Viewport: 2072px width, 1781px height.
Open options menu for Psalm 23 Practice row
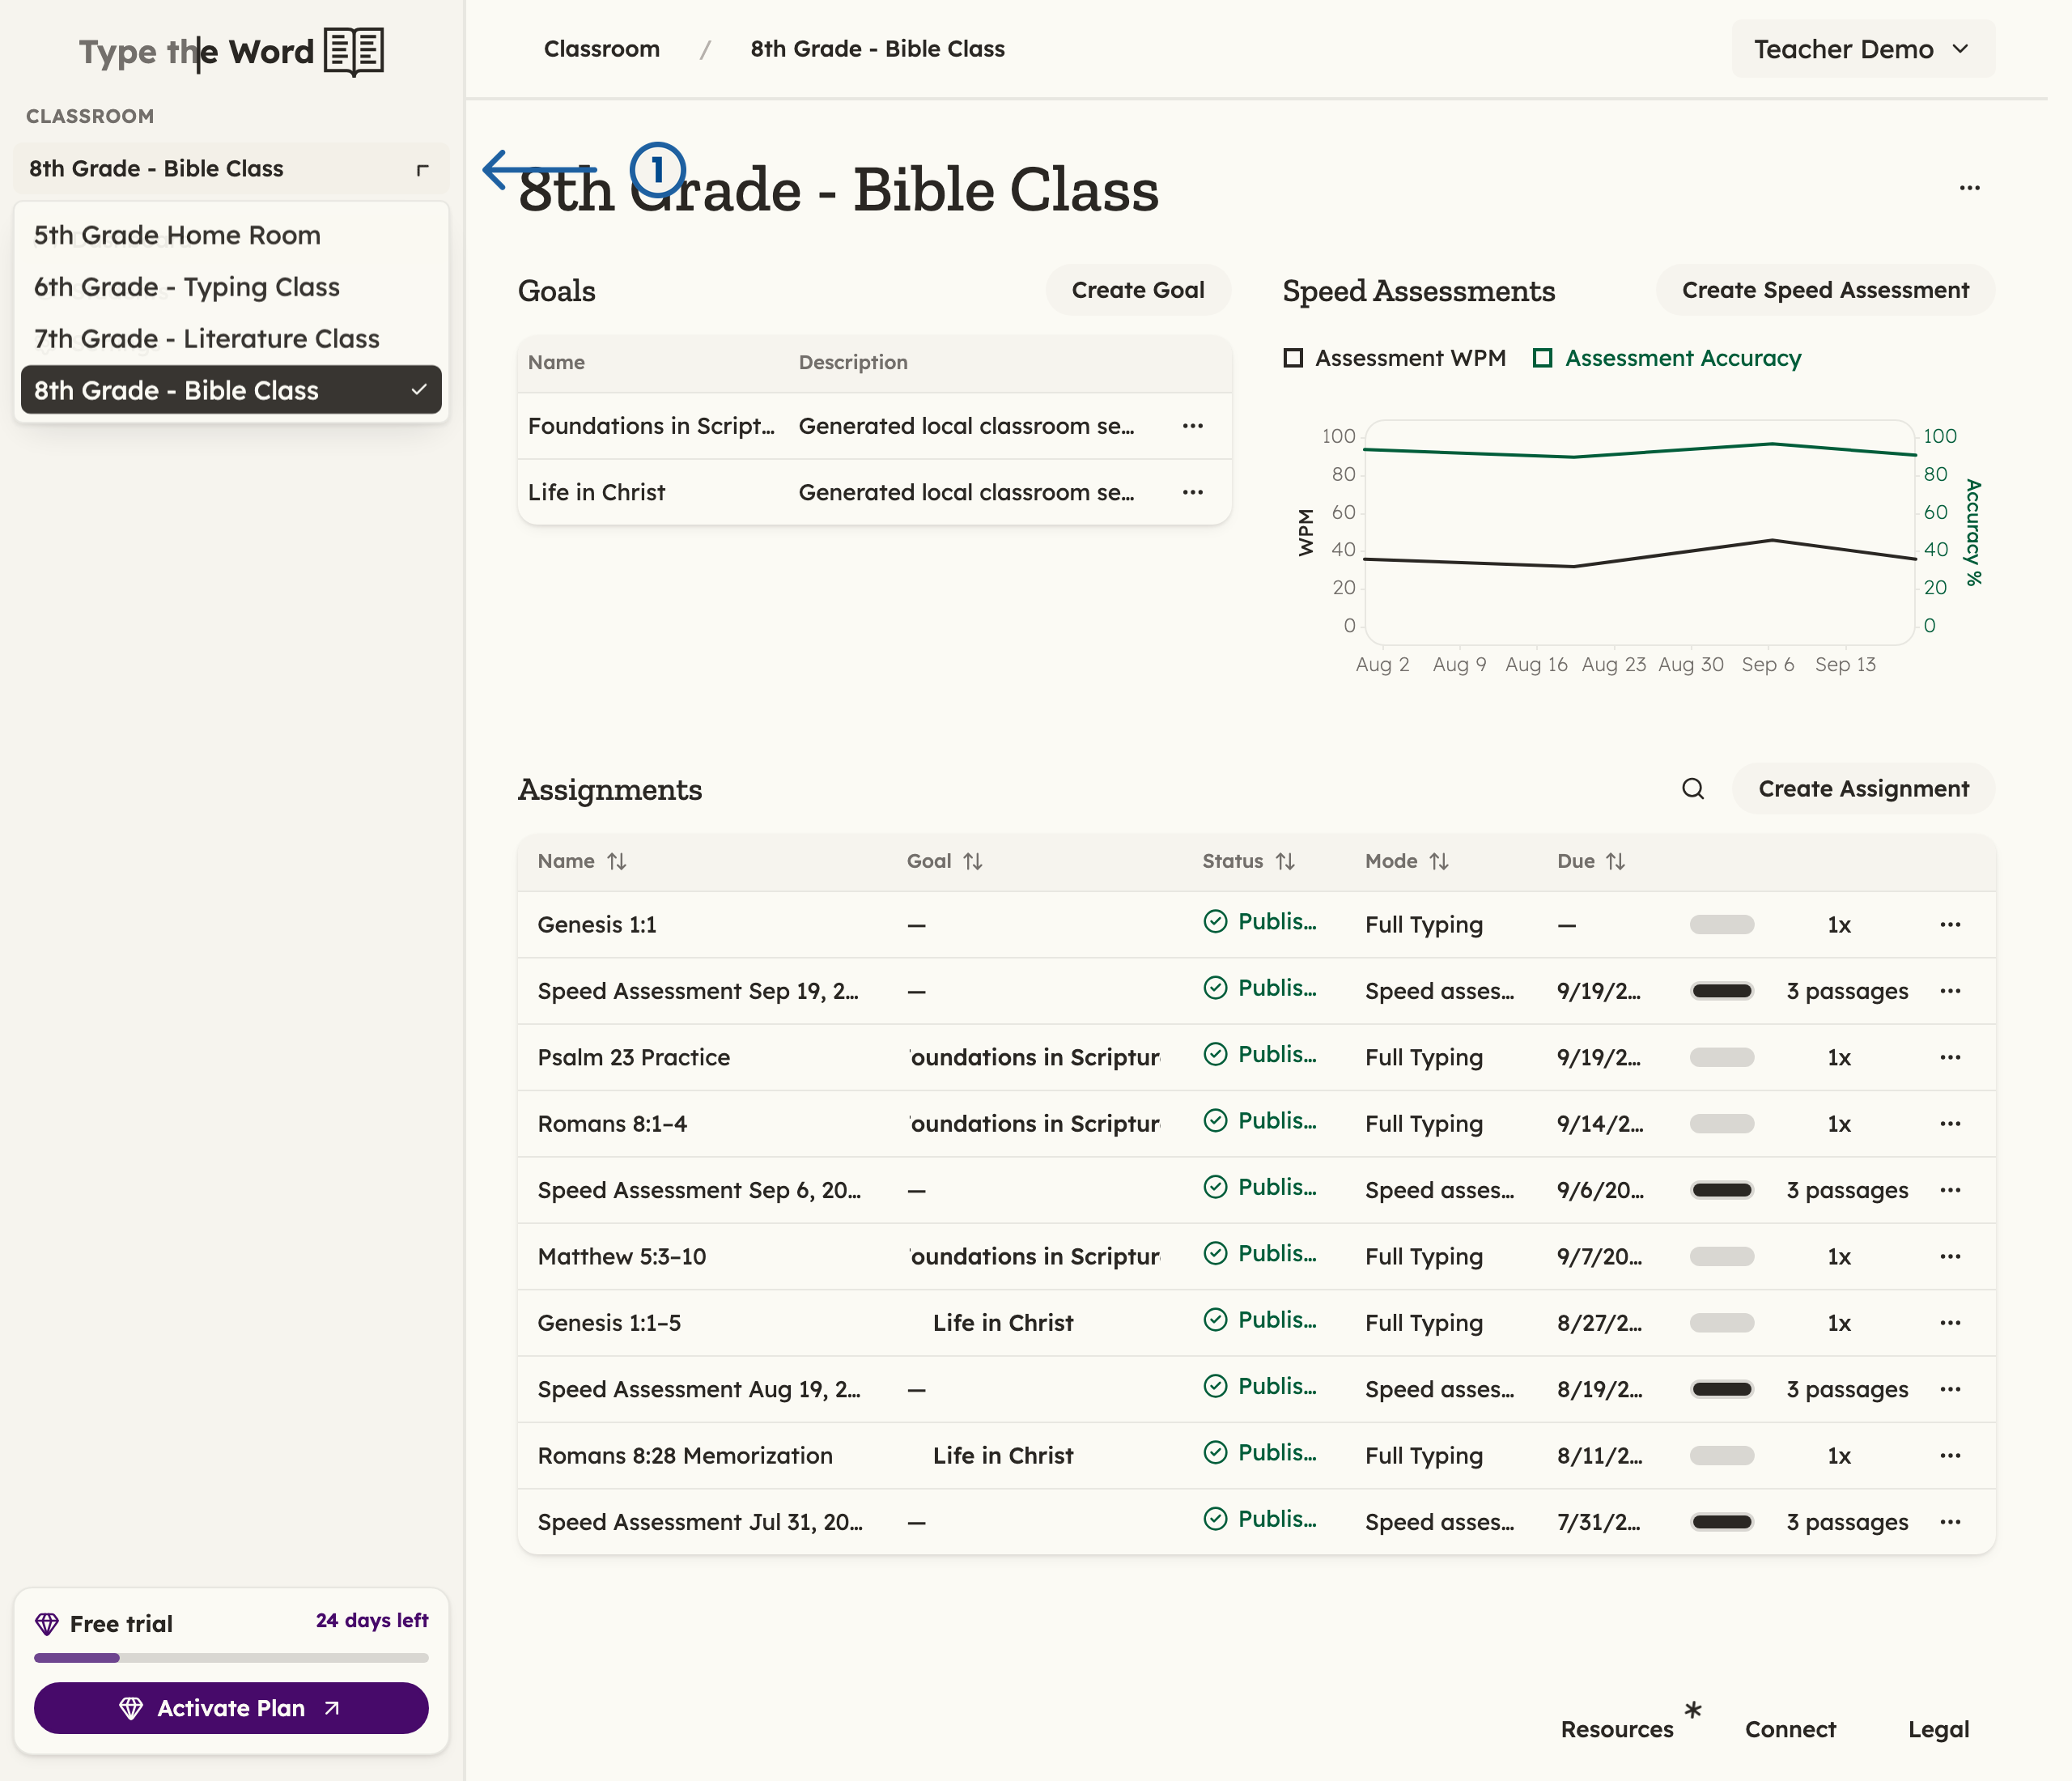pyautogui.click(x=1949, y=1057)
